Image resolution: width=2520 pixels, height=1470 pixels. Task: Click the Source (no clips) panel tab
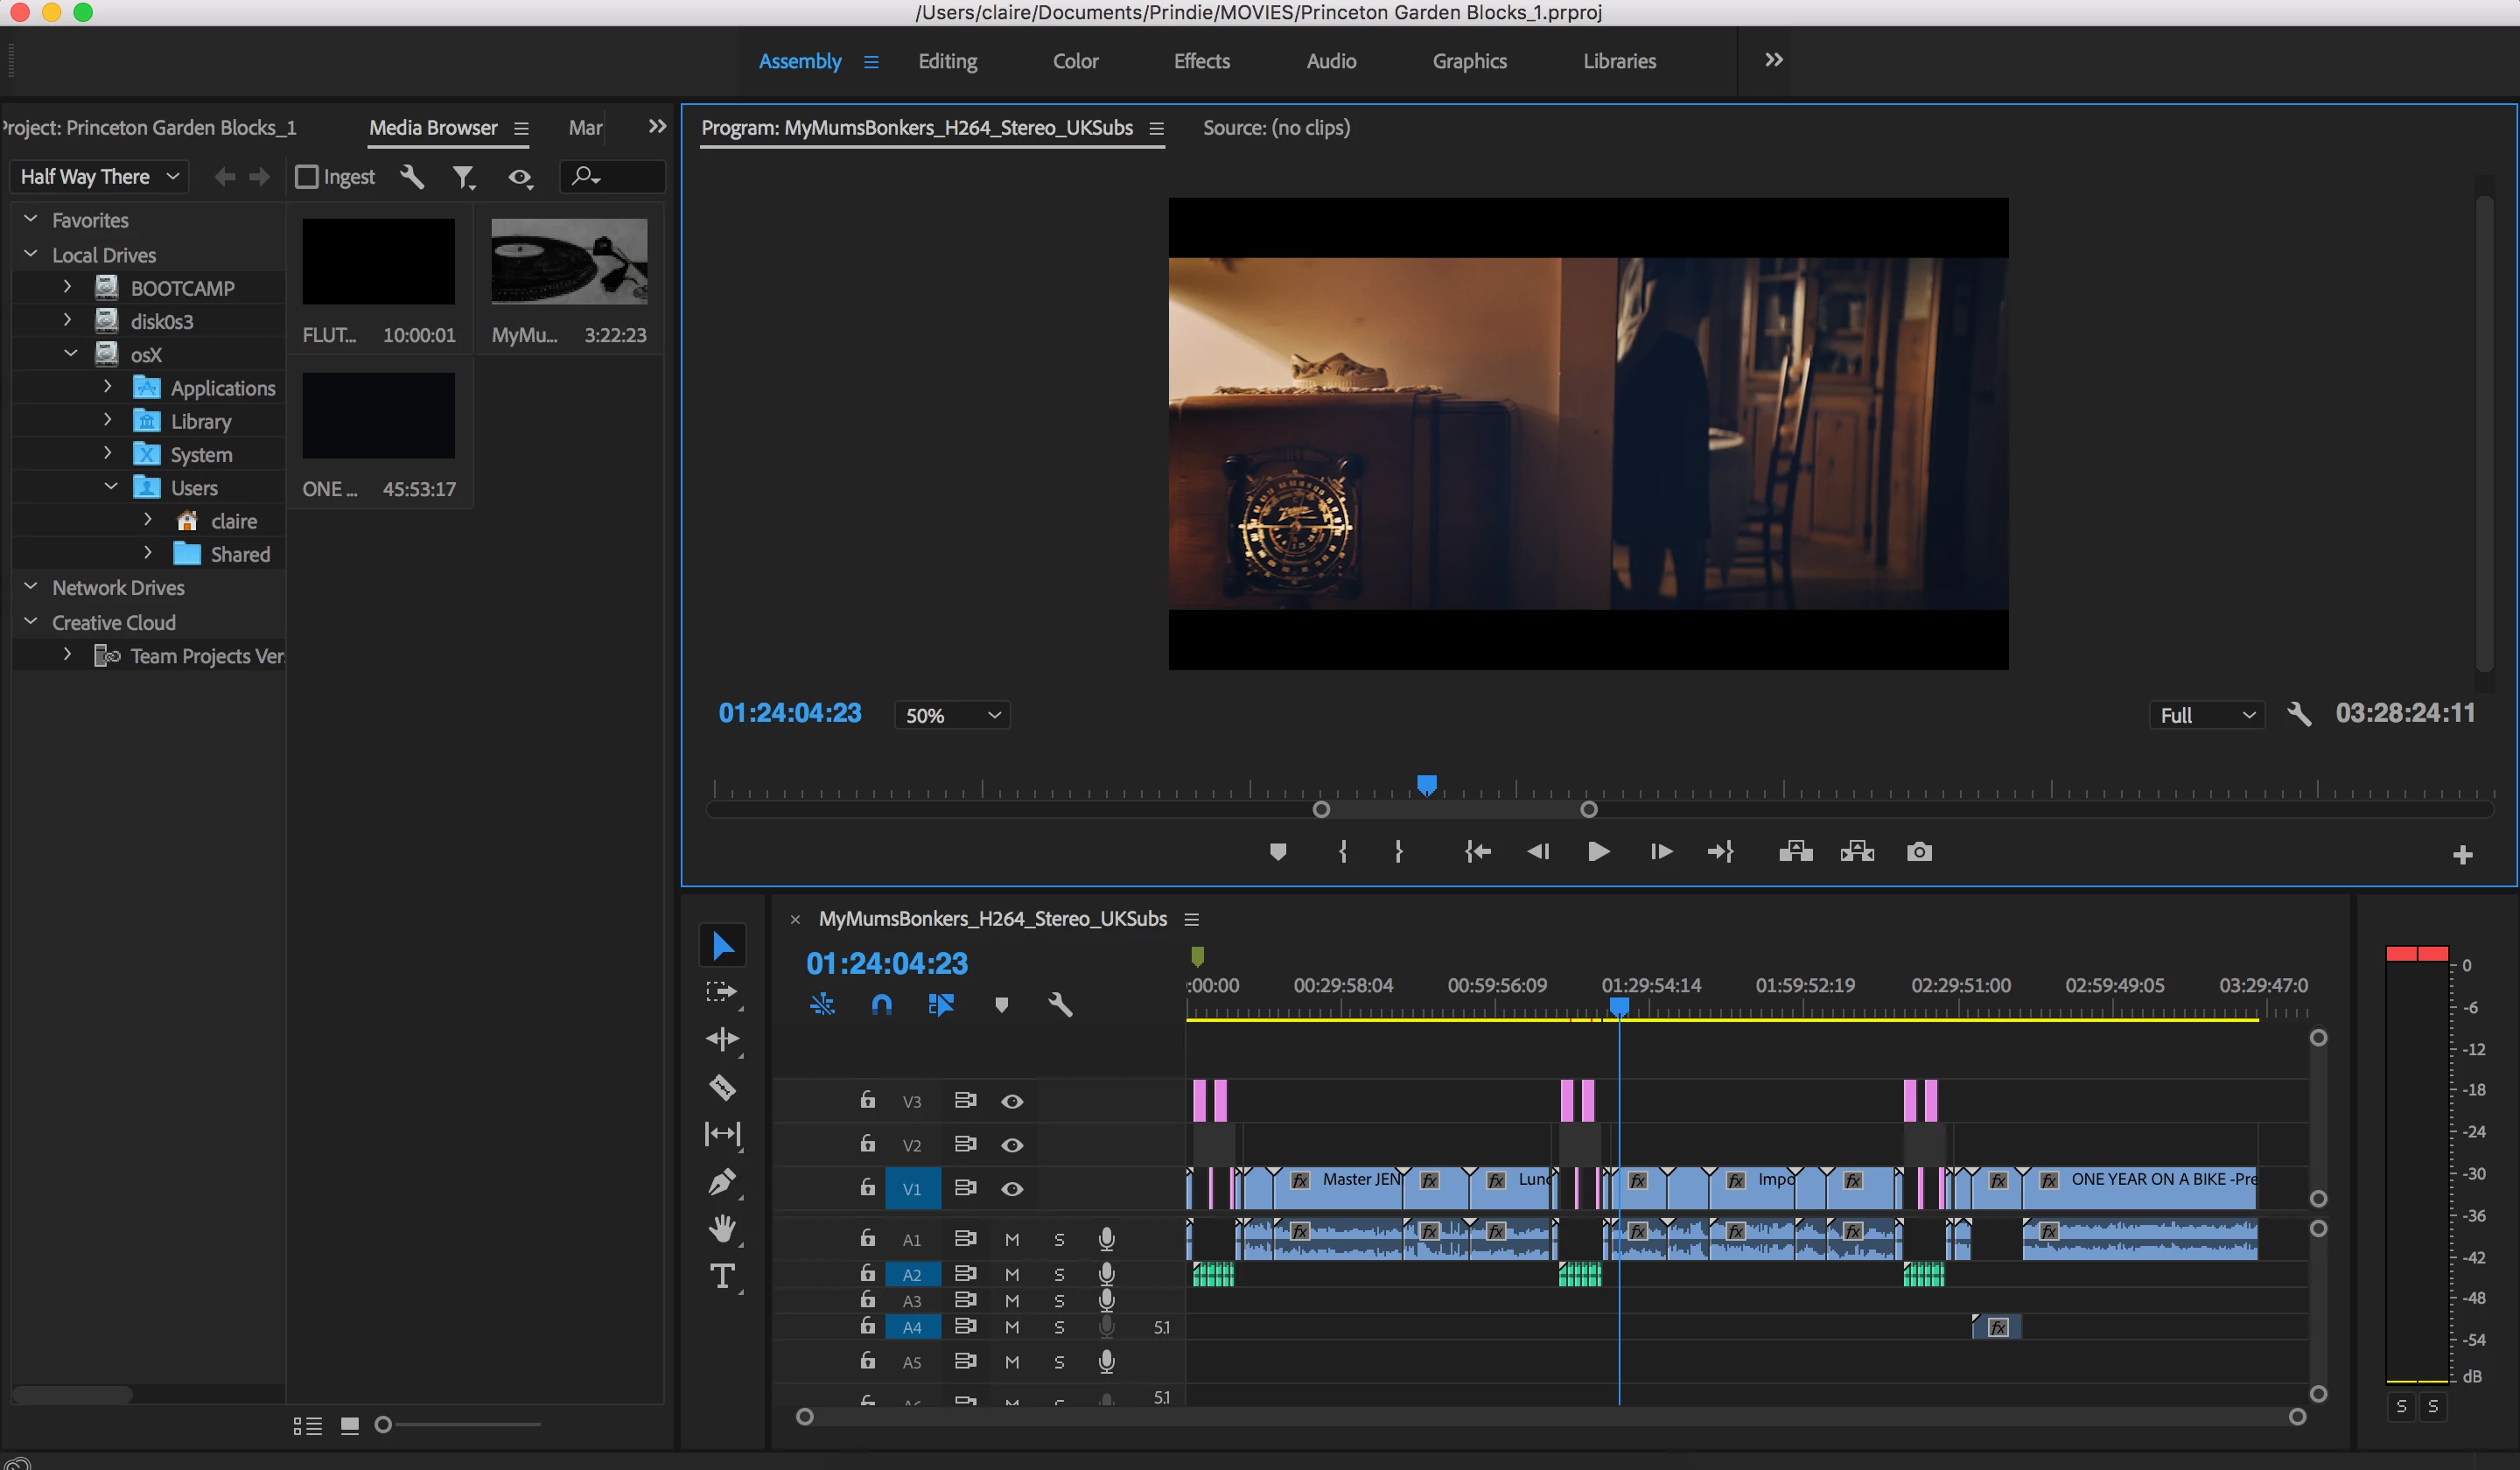[x=1275, y=128]
